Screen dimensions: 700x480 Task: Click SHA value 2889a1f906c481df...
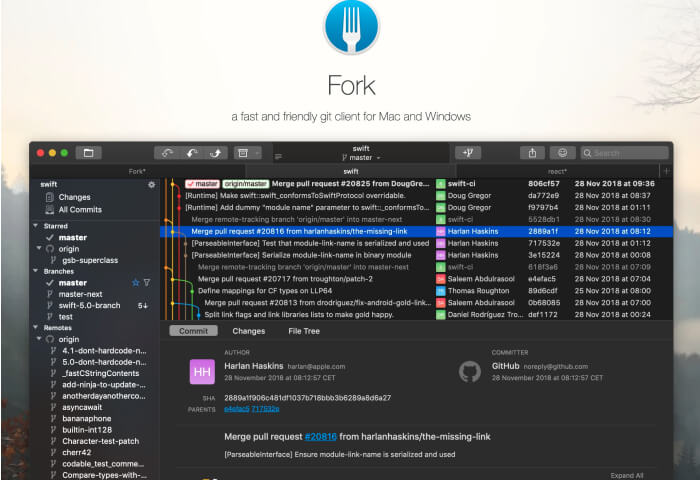[308, 397]
